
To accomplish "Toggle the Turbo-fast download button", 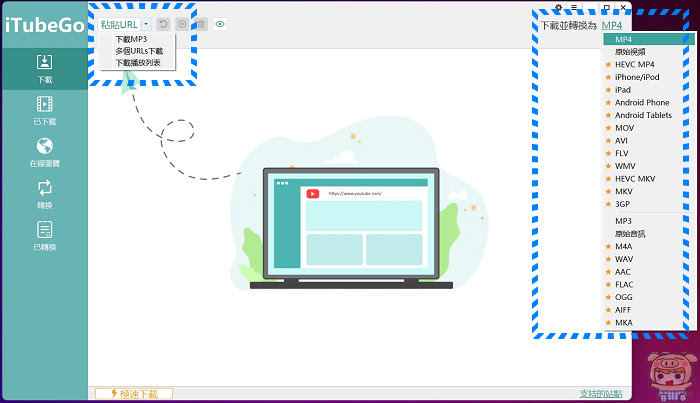I will [x=134, y=394].
